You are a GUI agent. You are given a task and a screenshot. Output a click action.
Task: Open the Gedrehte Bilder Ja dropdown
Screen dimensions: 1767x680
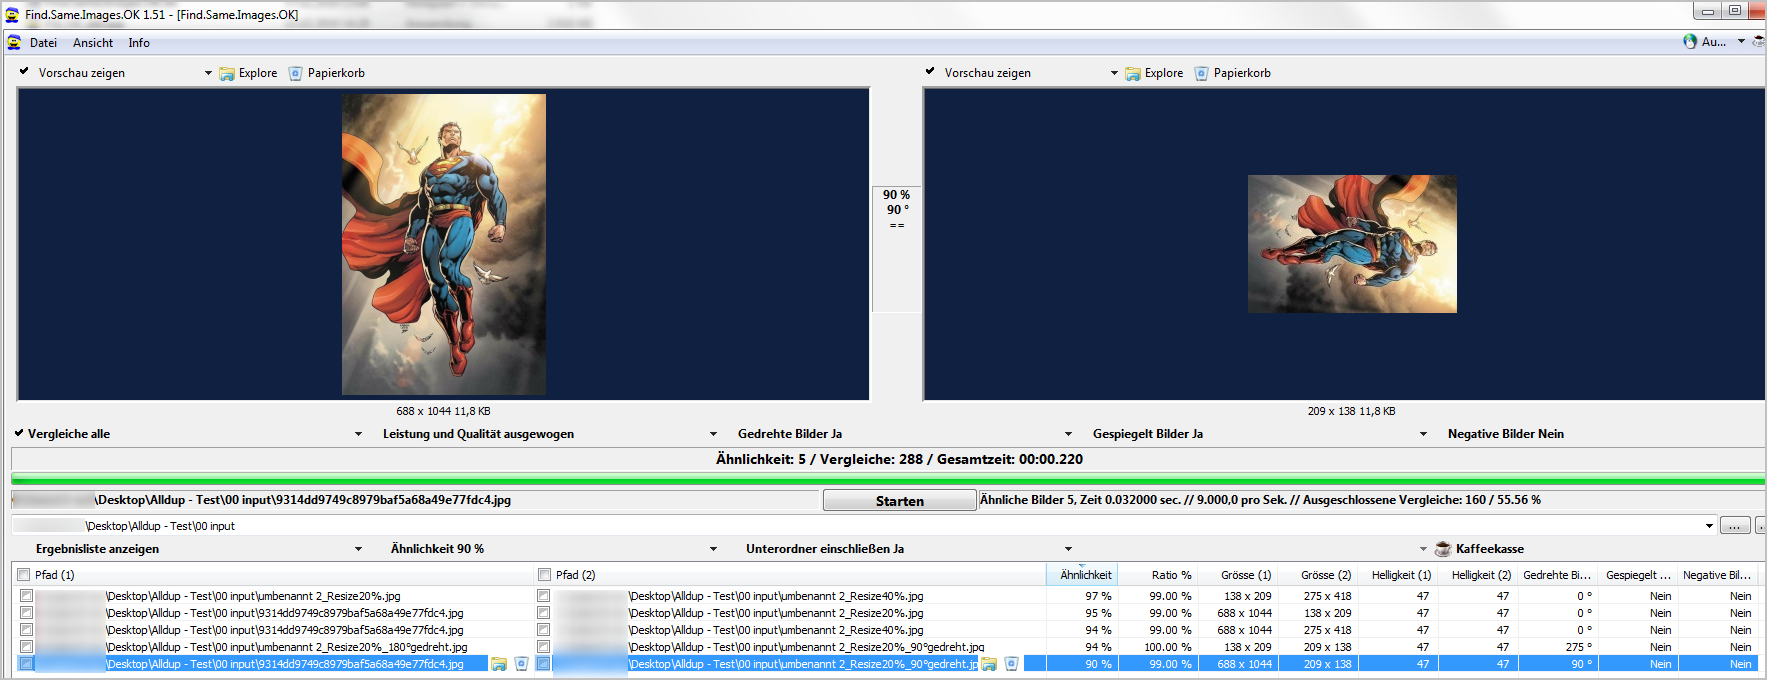tap(1068, 434)
